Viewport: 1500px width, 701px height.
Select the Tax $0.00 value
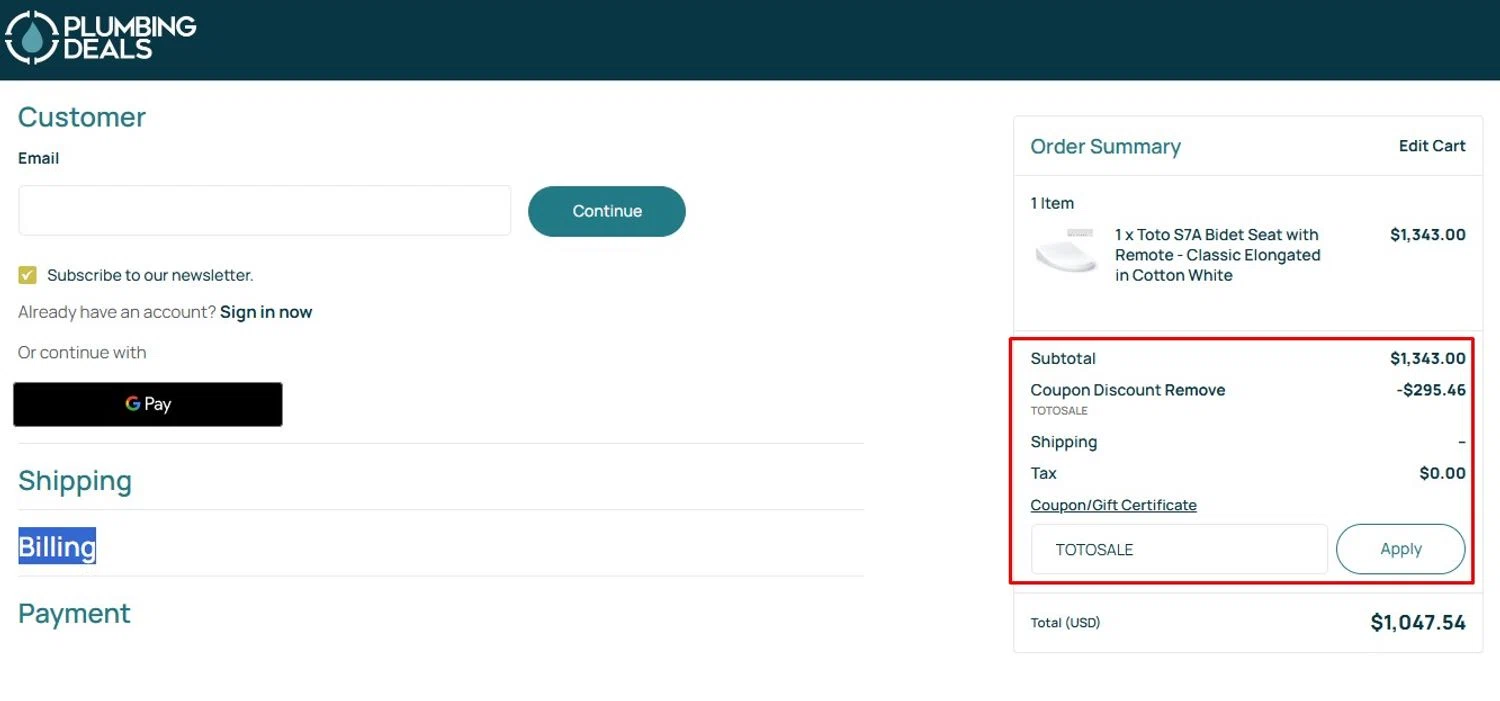[x=1443, y=473]
